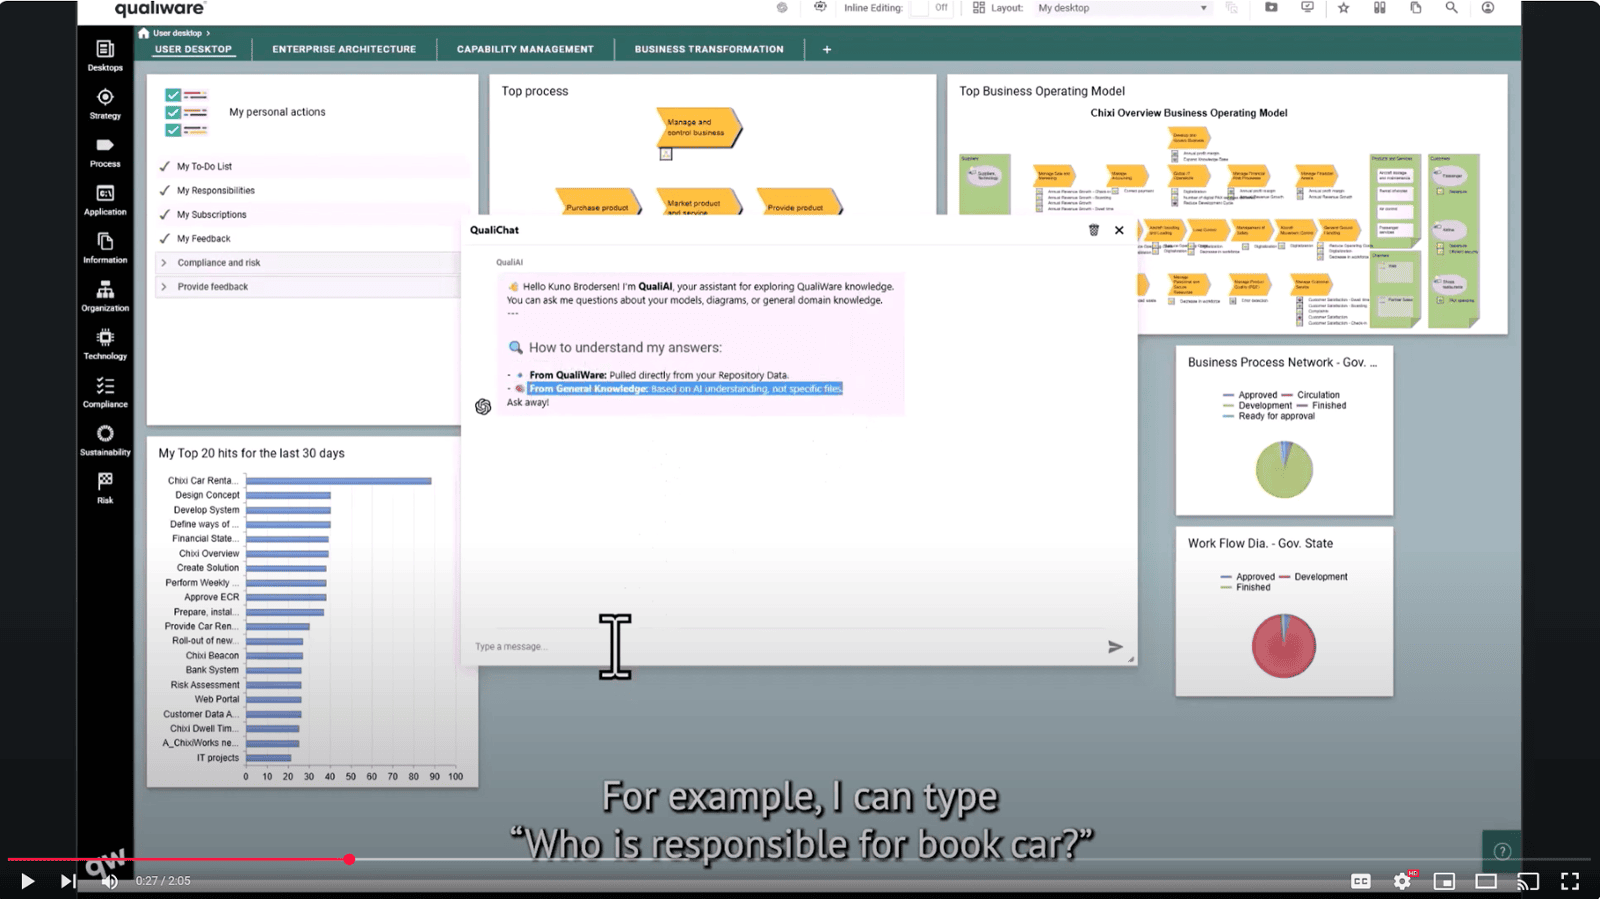The width and height of the screenshot is (1600, 899).
Task: Open the Risk sidebar icon
Action: click(x=105, y=487)
